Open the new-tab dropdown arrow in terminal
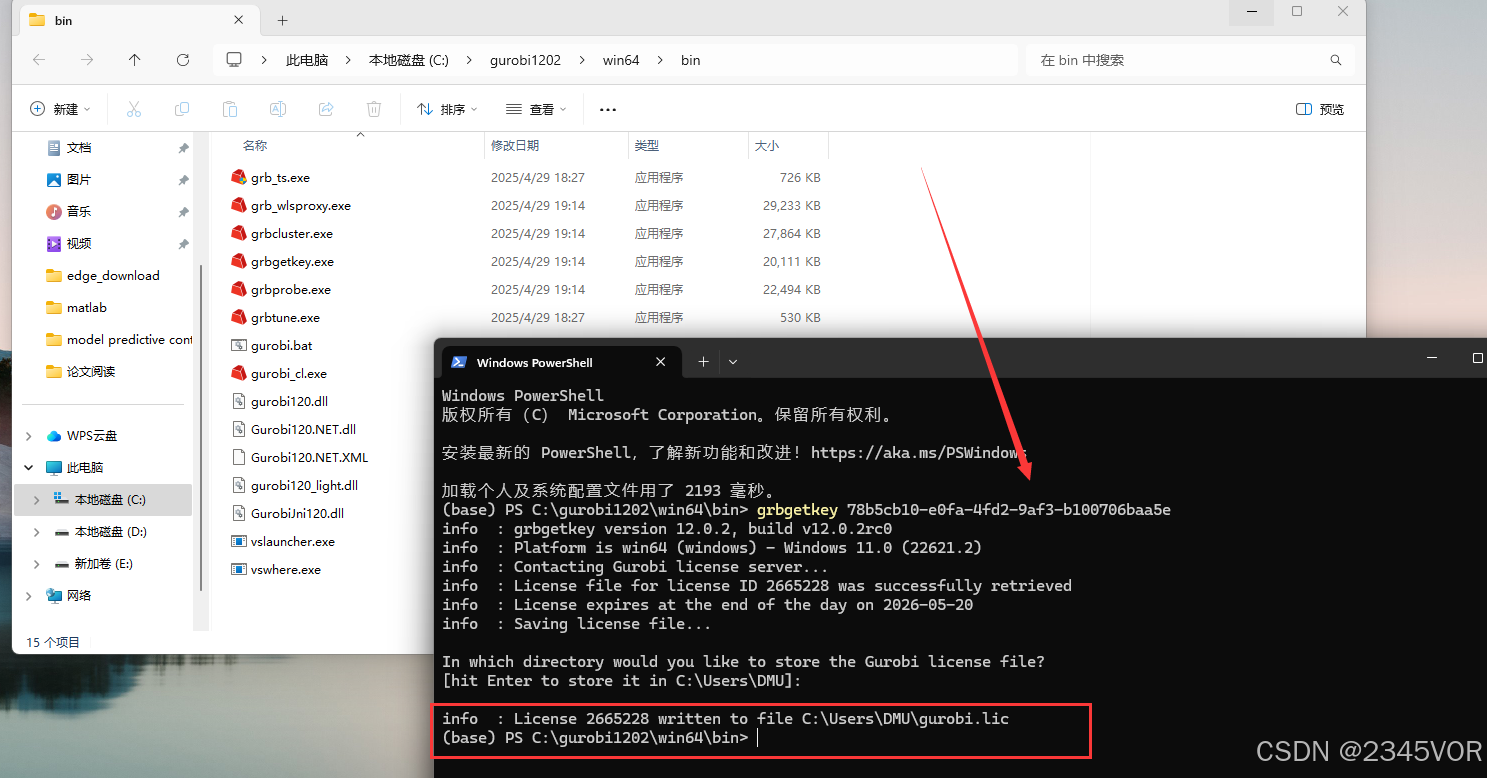The image size is (1487, 778). [733, 362]
